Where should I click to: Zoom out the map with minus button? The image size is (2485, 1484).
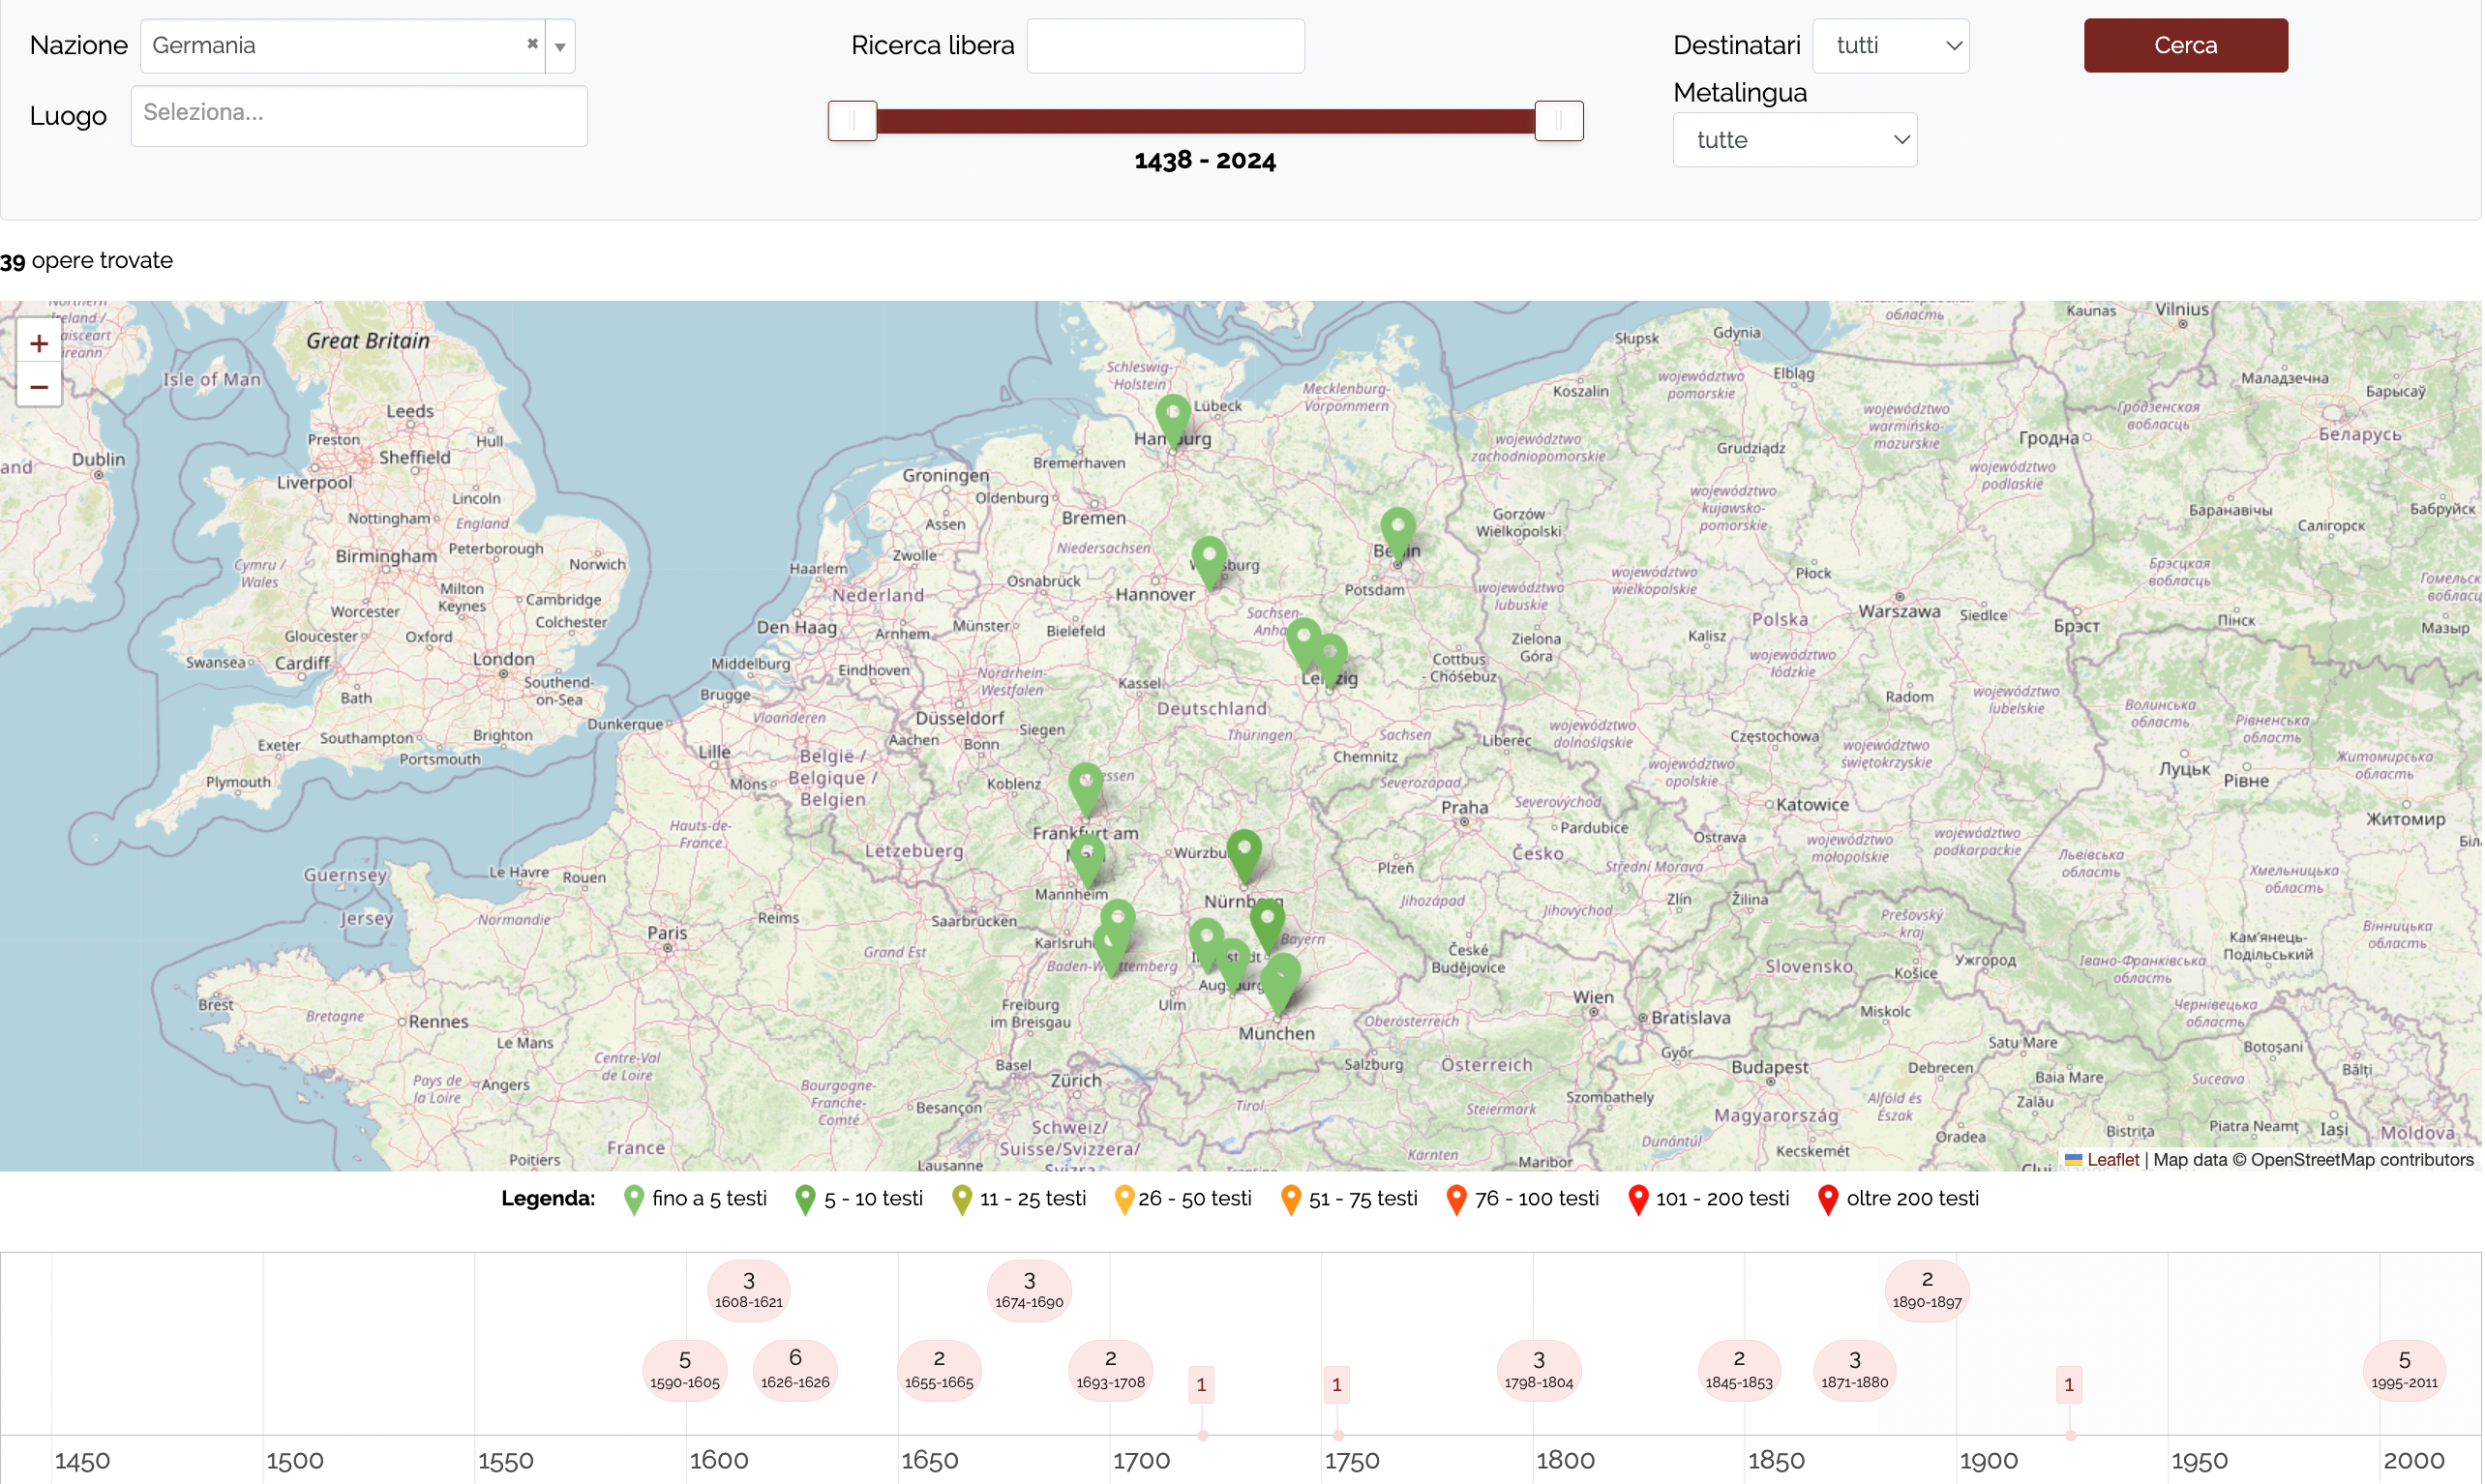[39, 387]
